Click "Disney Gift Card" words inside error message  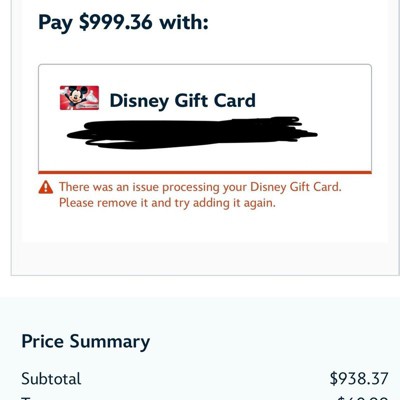pos(294,187)
